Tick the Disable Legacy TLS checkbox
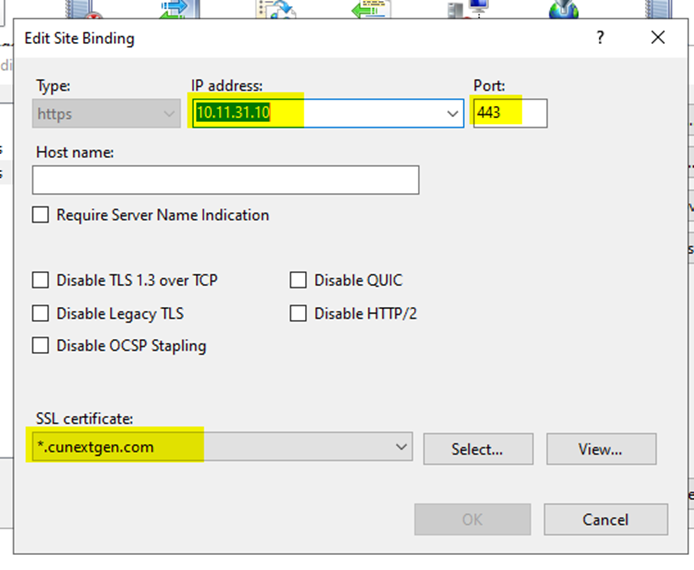Screen dimensions: 694x570 (41, 314)
